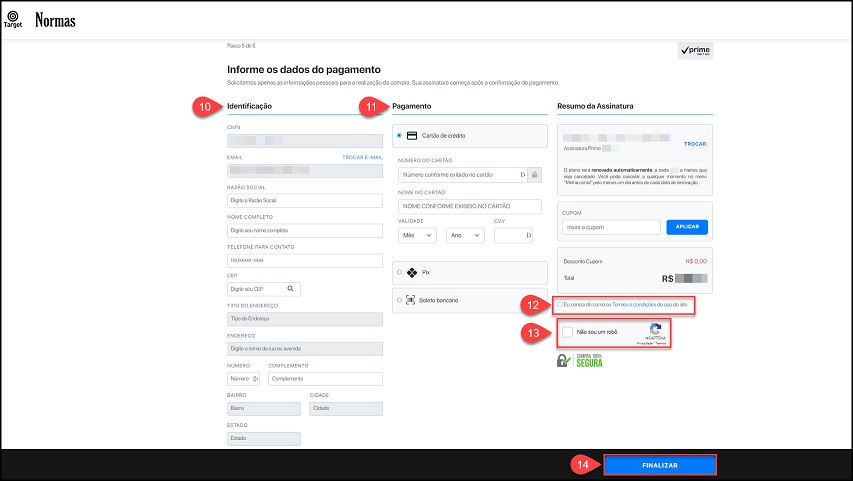Click the TROCAR E-MAIL link
The image size is (853, 481).
pyautogui.click(x=362, y=157)
